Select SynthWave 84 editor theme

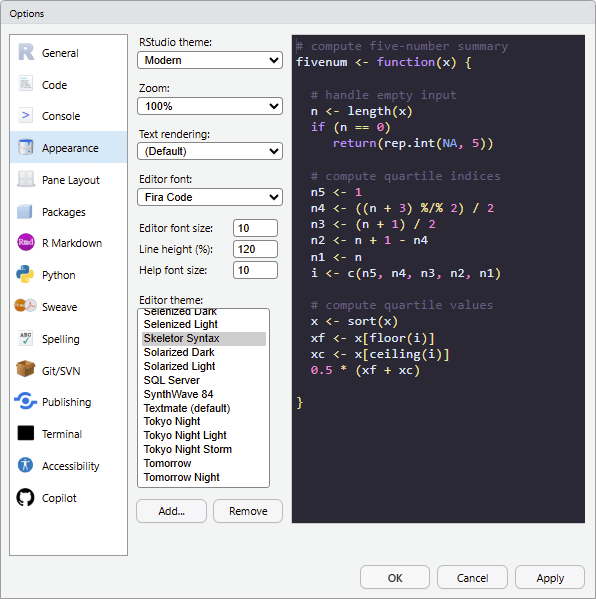click(x=204, y=394)
